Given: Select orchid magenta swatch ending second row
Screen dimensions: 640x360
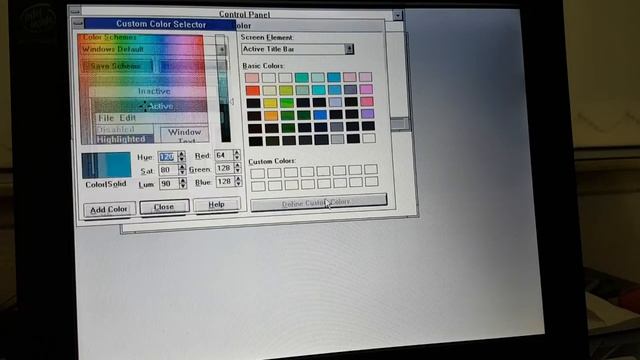Looking at the screenshot, I should click(366, 89).
